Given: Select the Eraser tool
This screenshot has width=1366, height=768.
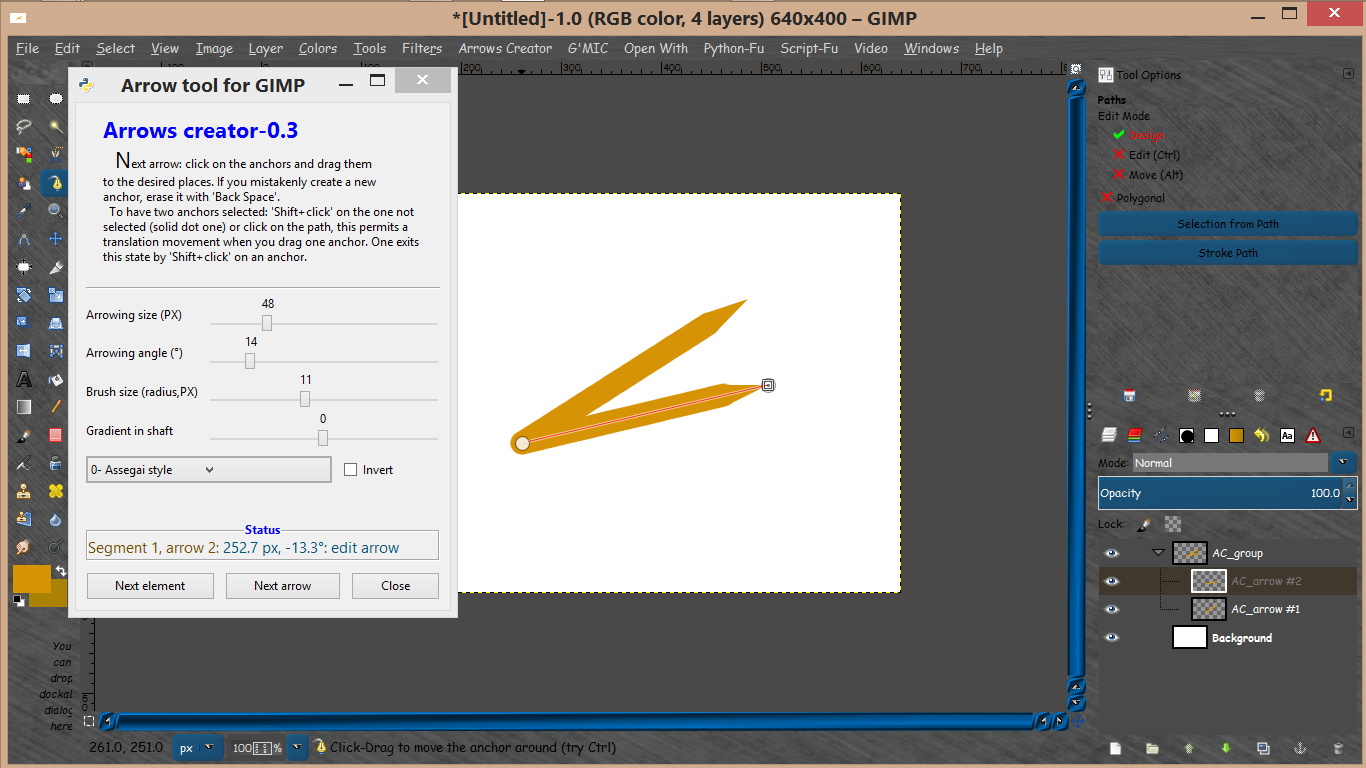Looking at the screenshot, I should click(x=56, y=435).
